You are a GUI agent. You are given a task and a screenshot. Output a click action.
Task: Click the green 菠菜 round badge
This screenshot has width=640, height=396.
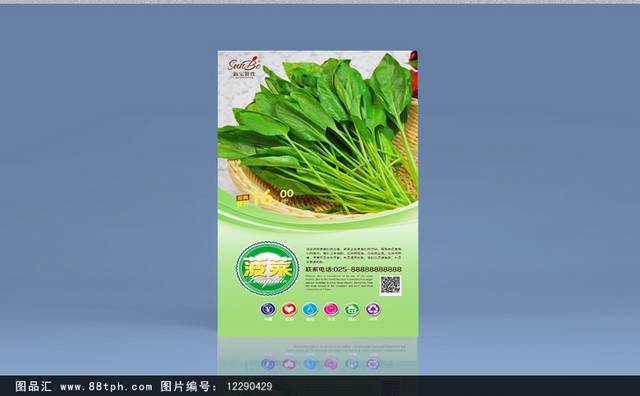click(x=267, y=268)
